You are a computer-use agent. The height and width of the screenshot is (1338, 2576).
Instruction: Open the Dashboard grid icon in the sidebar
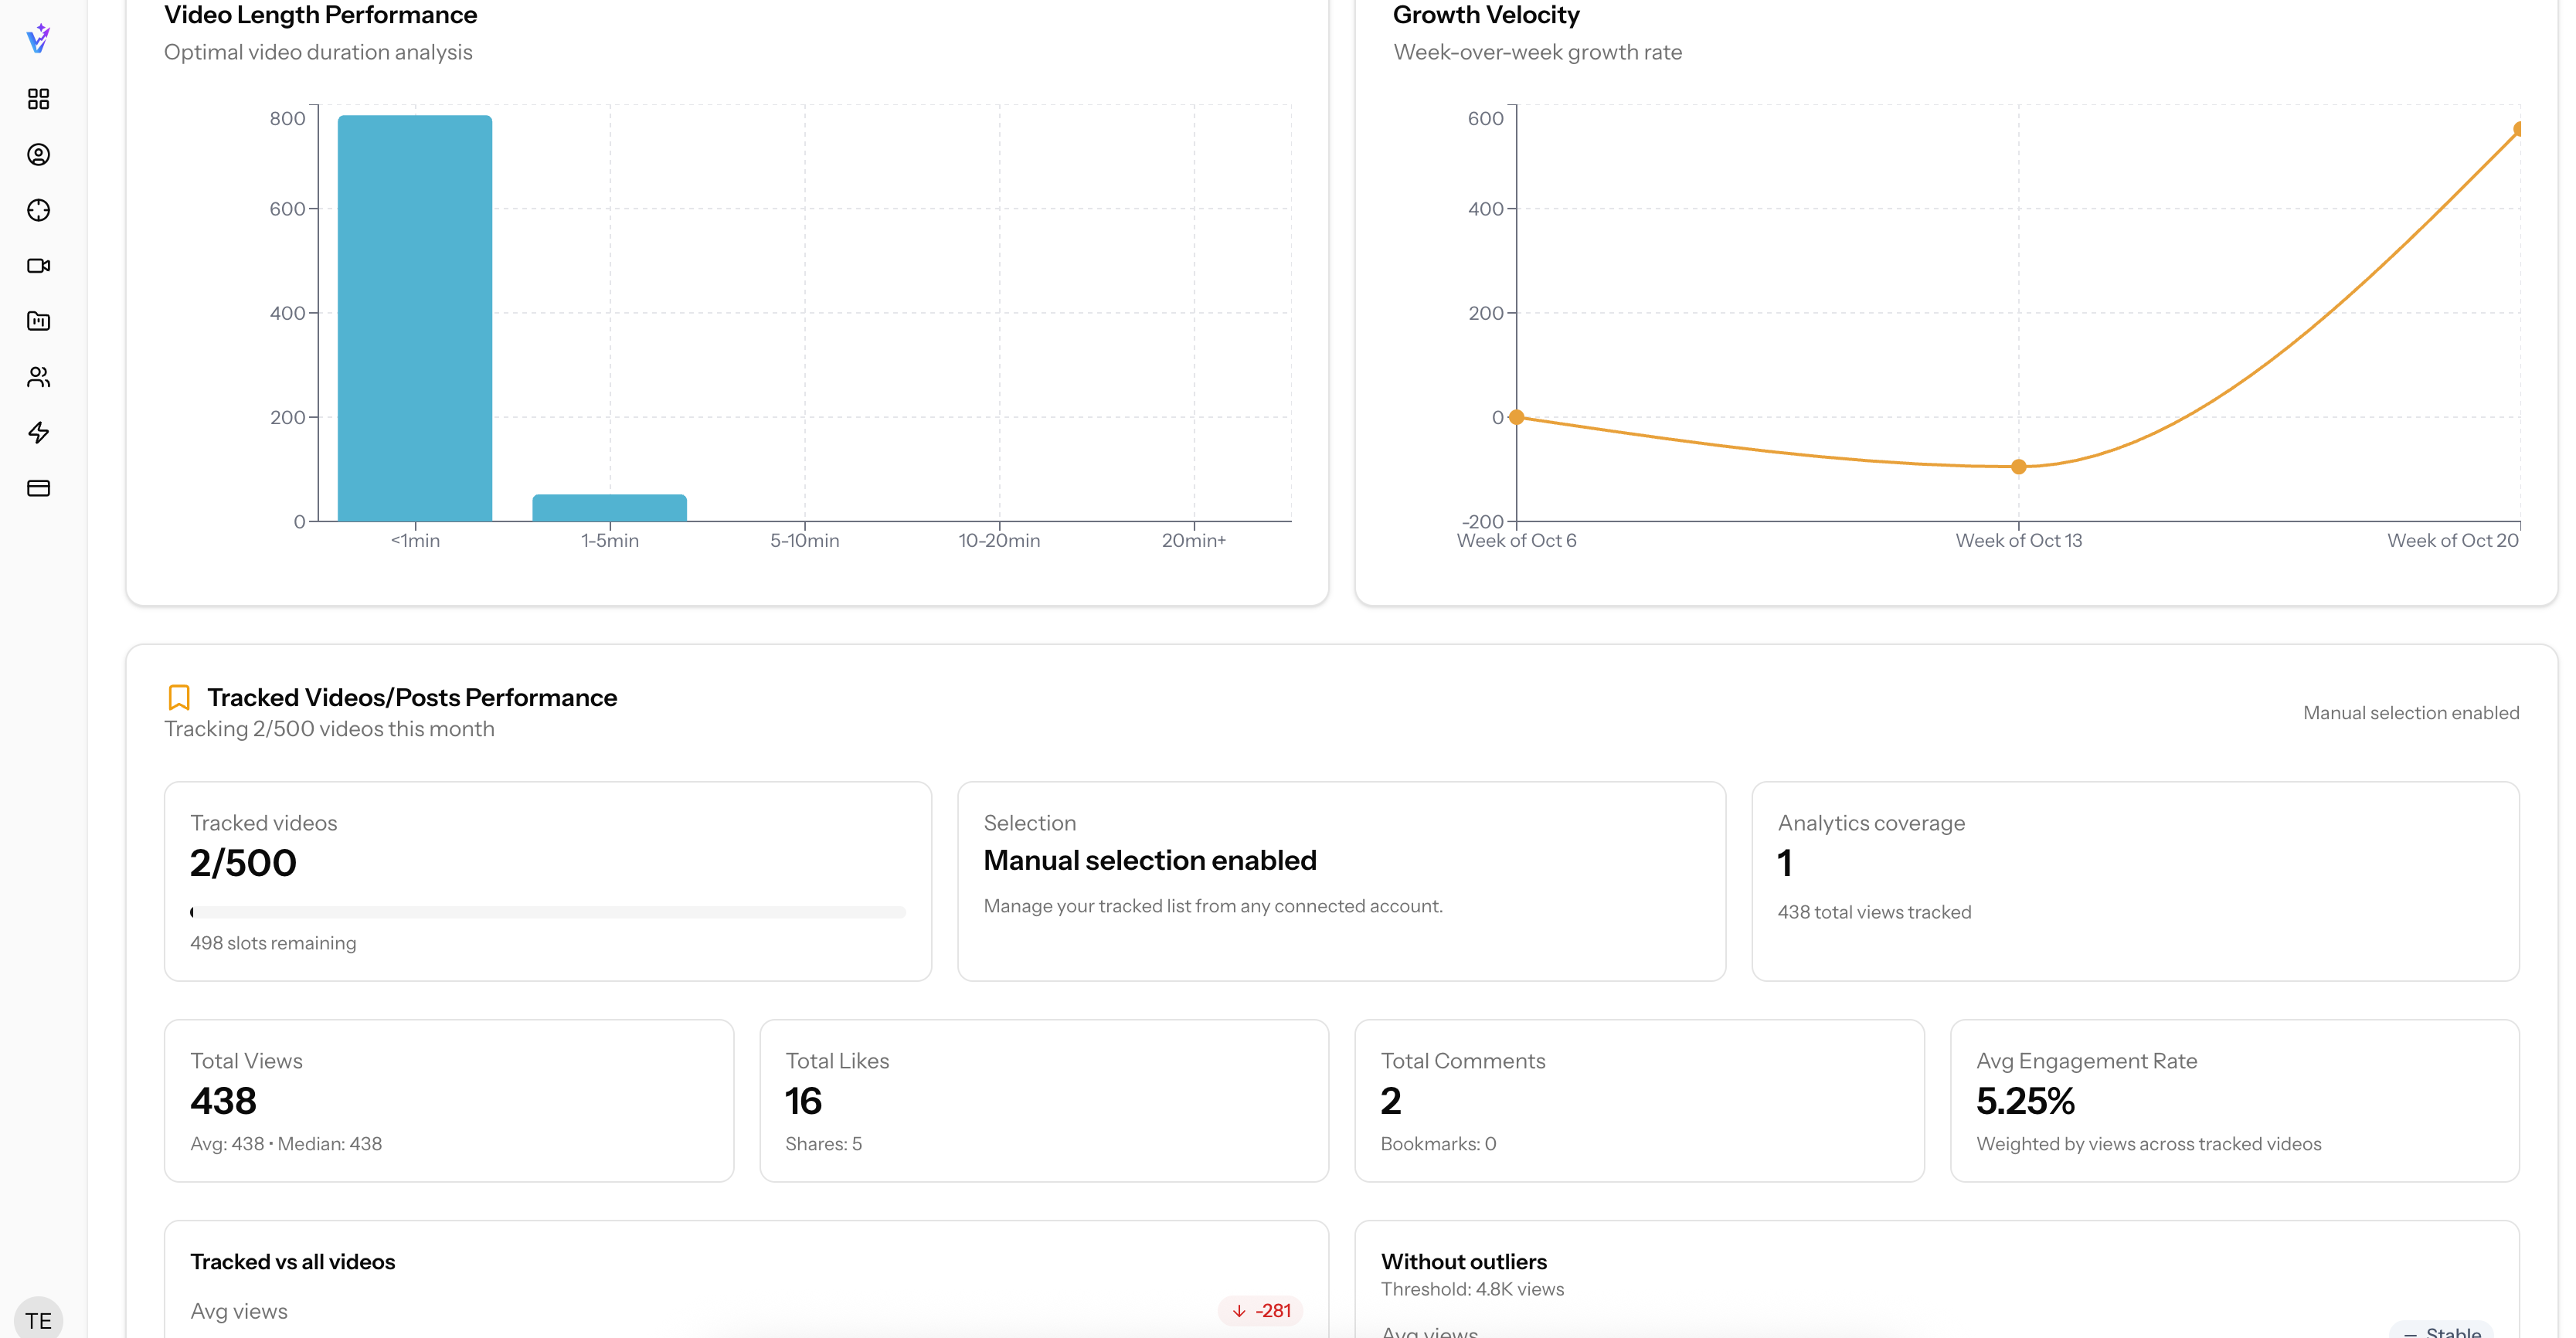click(x=38, y=99)
